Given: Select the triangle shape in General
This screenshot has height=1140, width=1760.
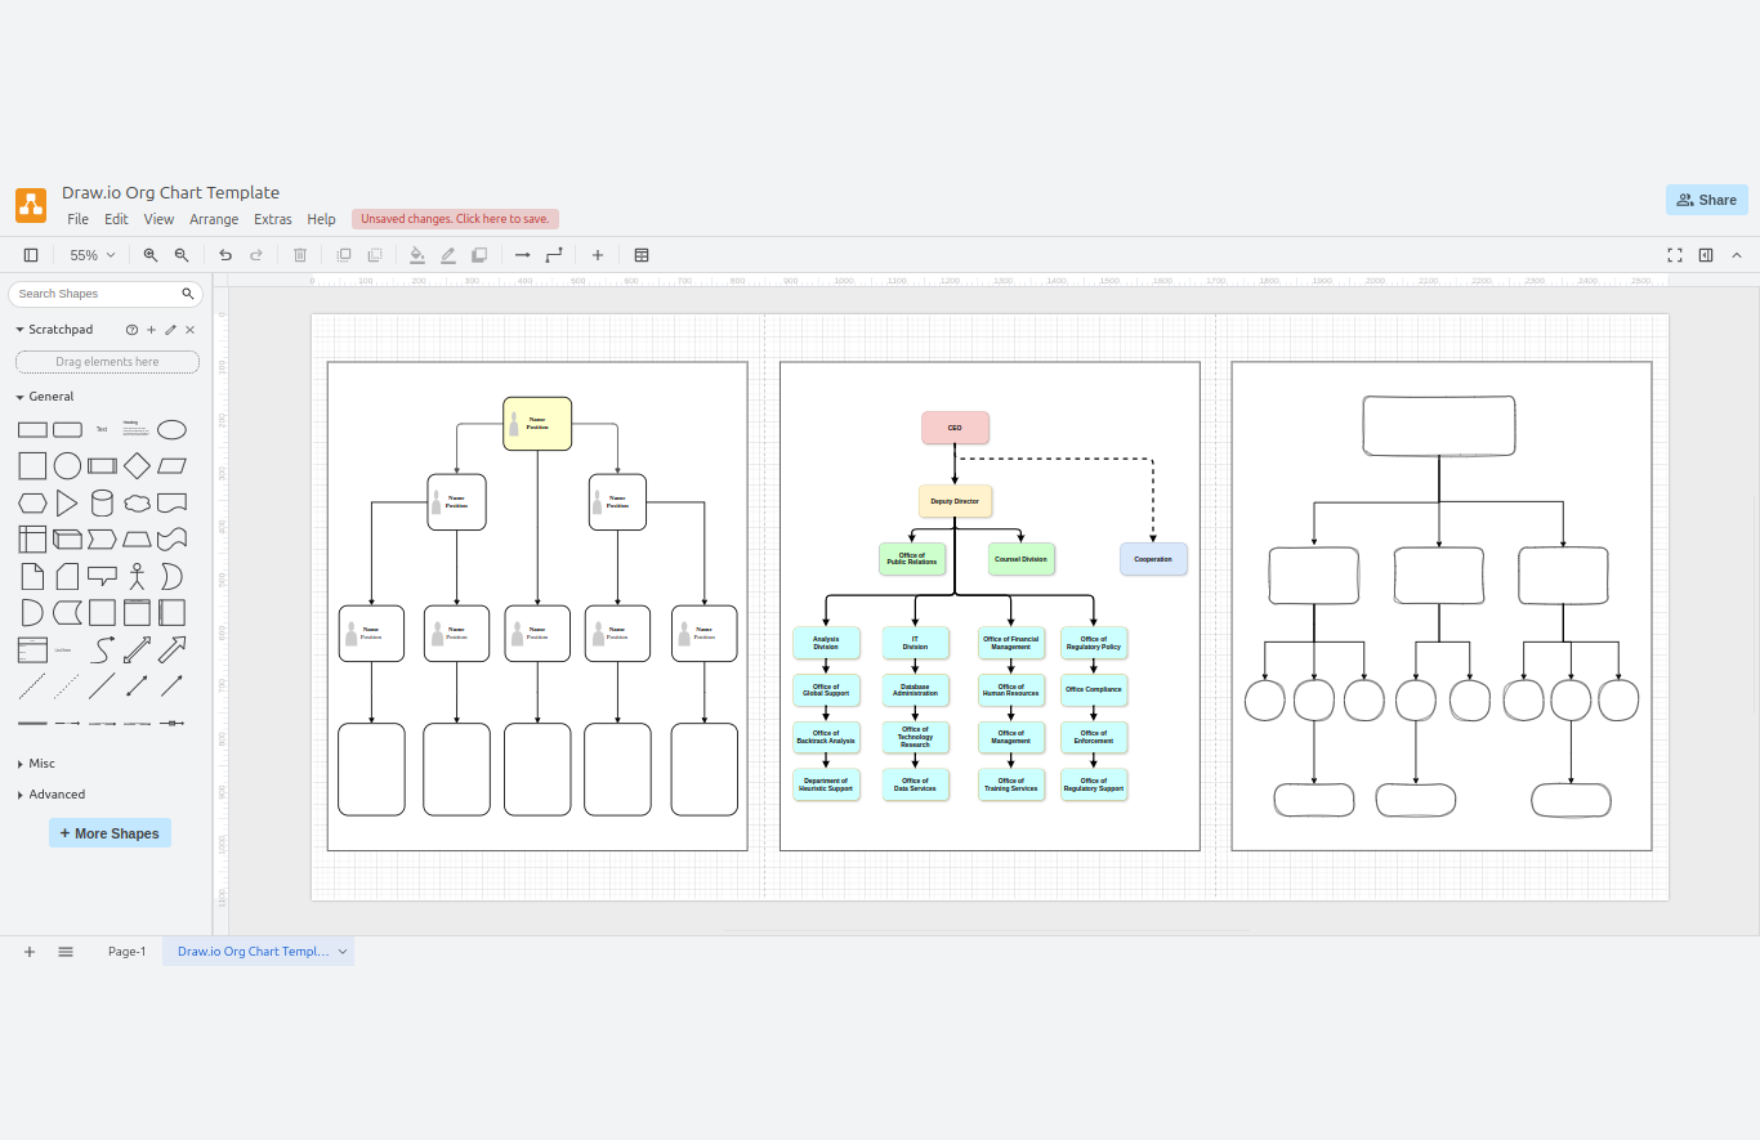Looking at the screenshot, I should coord(67,503).
